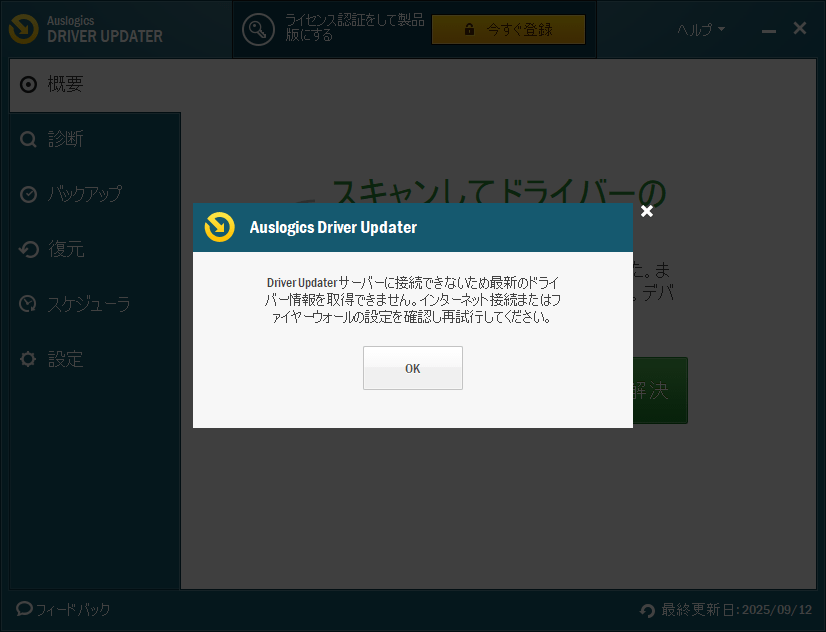826x632 pixels.
Task: Expand the ヘルプ help dropdown
Action: point(701,30)
